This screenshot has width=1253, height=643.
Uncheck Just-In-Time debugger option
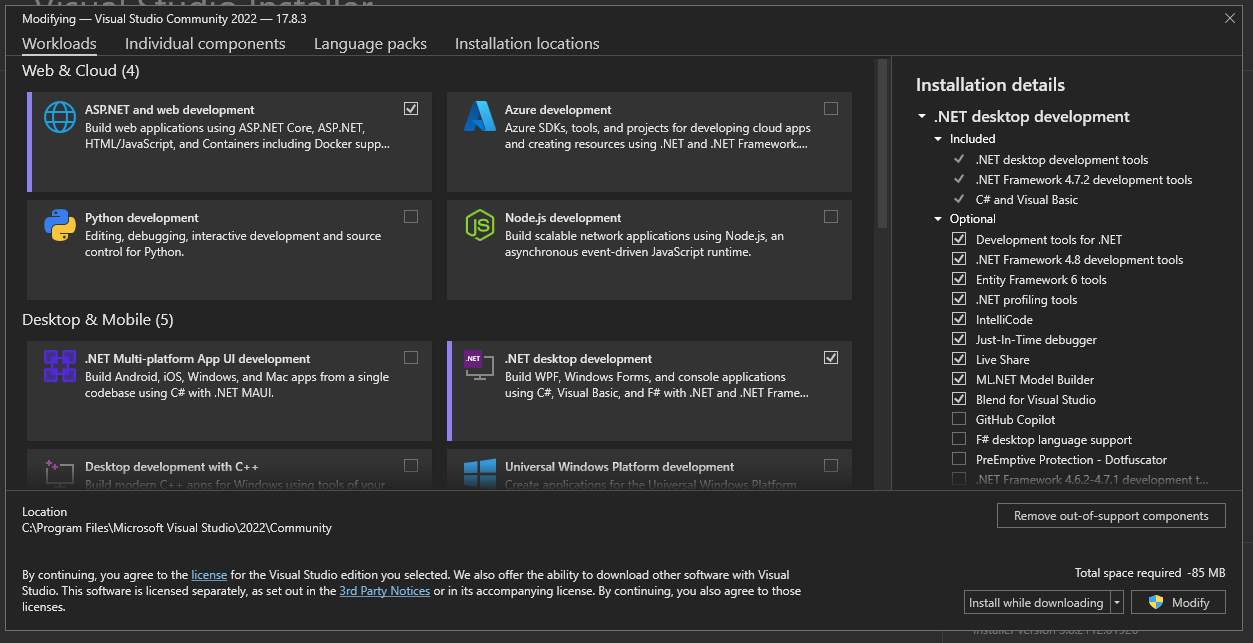point(959,339)
